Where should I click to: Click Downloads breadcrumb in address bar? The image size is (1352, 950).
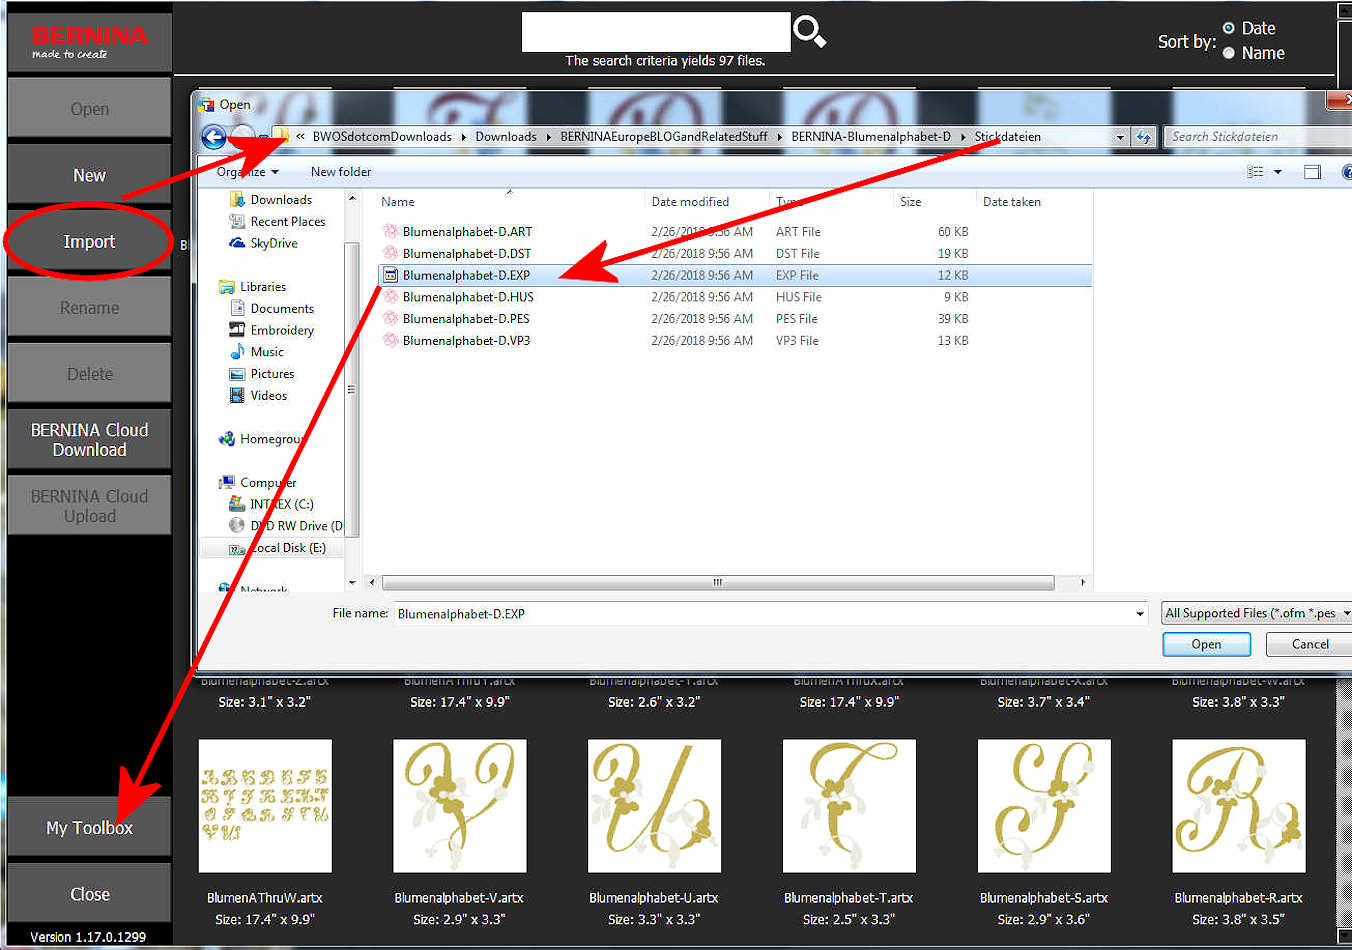[x=506, y=137]
